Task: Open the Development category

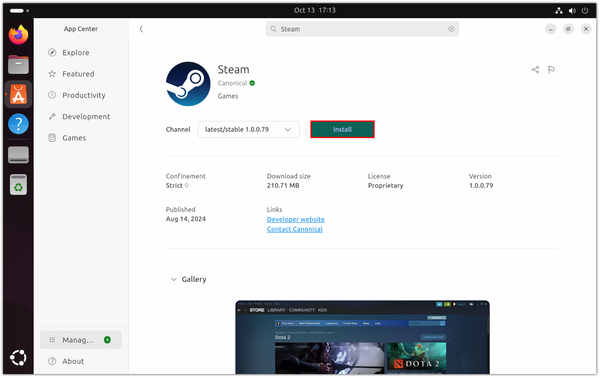Action: point(81,117)
